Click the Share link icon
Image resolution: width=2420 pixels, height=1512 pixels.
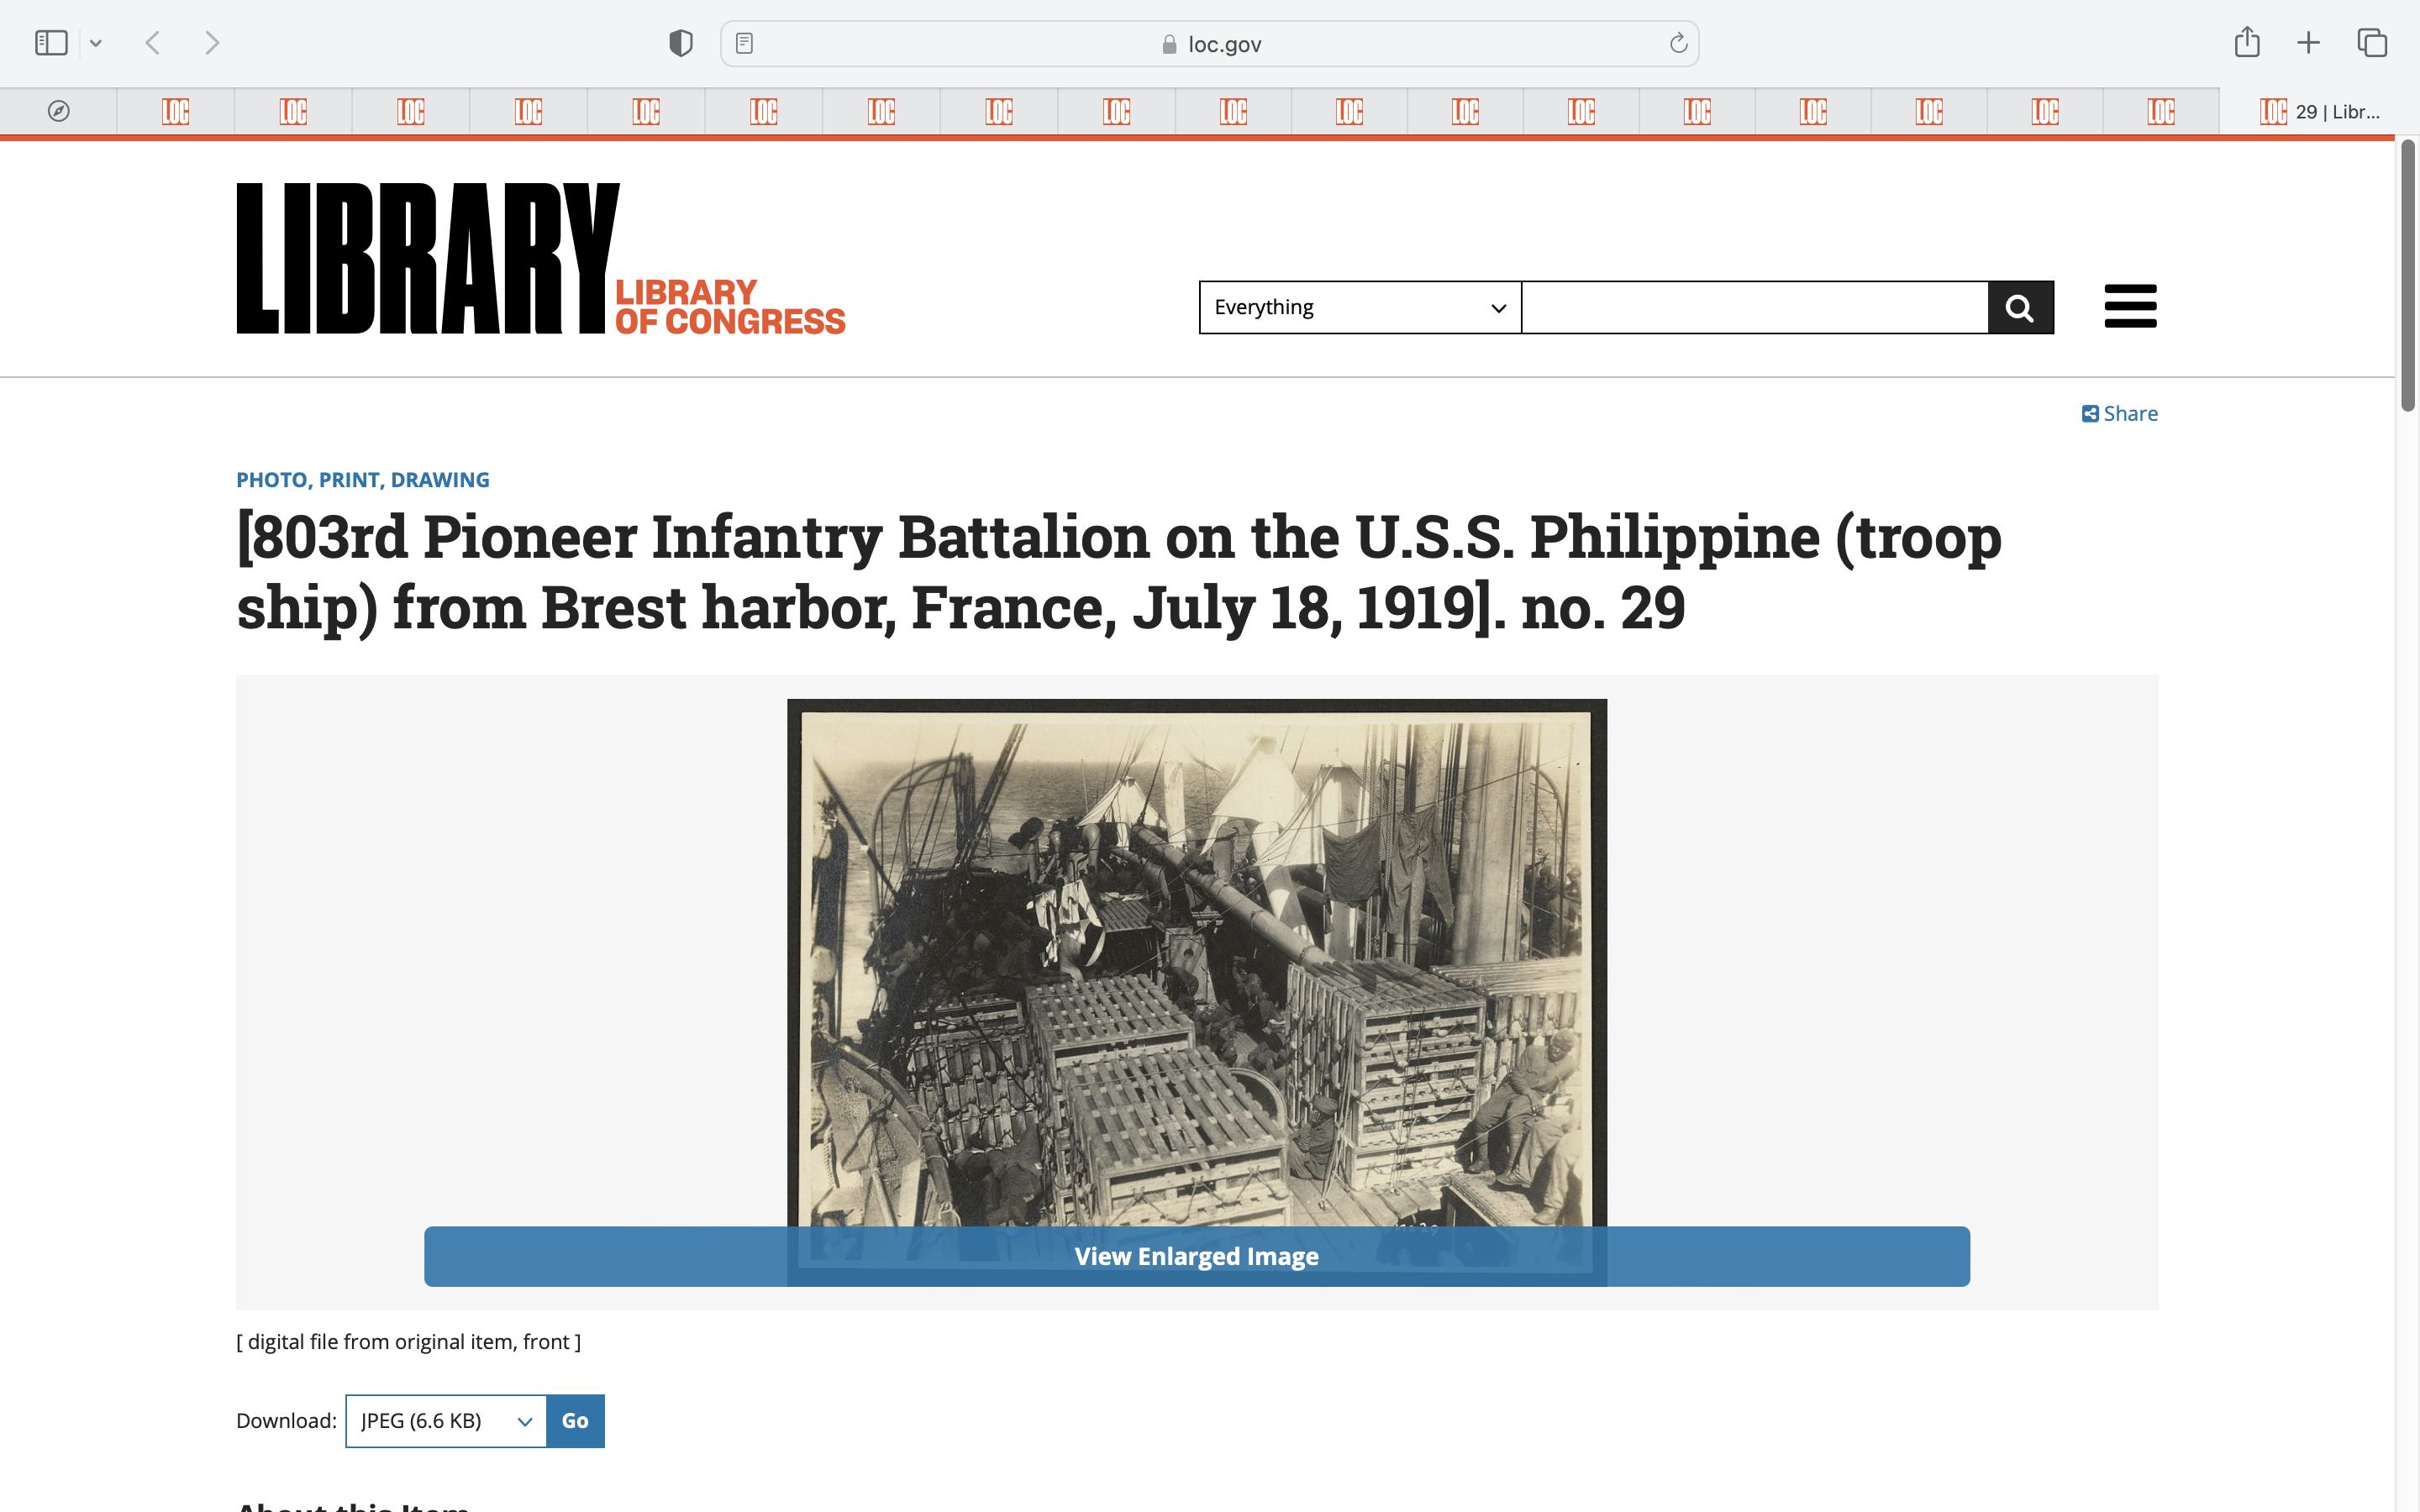pos(2090,414)
